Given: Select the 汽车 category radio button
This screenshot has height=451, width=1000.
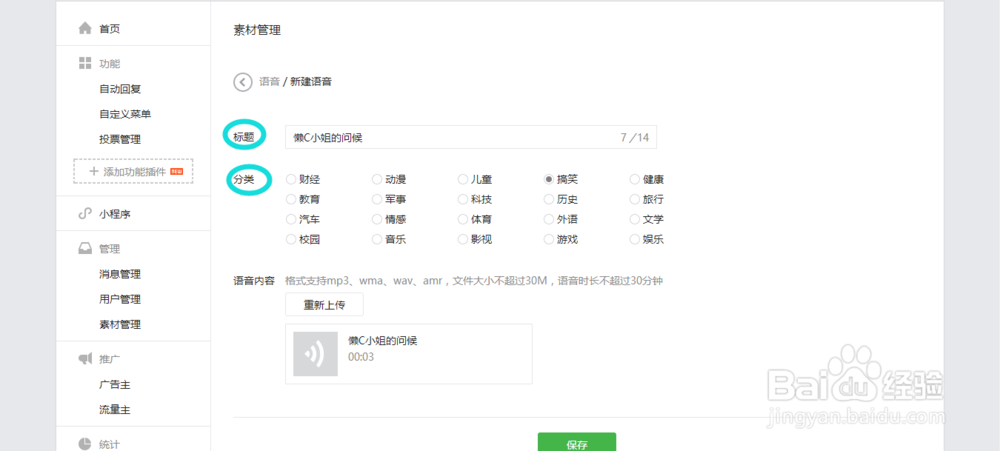Looking at the screenshot, I should 291,219.
